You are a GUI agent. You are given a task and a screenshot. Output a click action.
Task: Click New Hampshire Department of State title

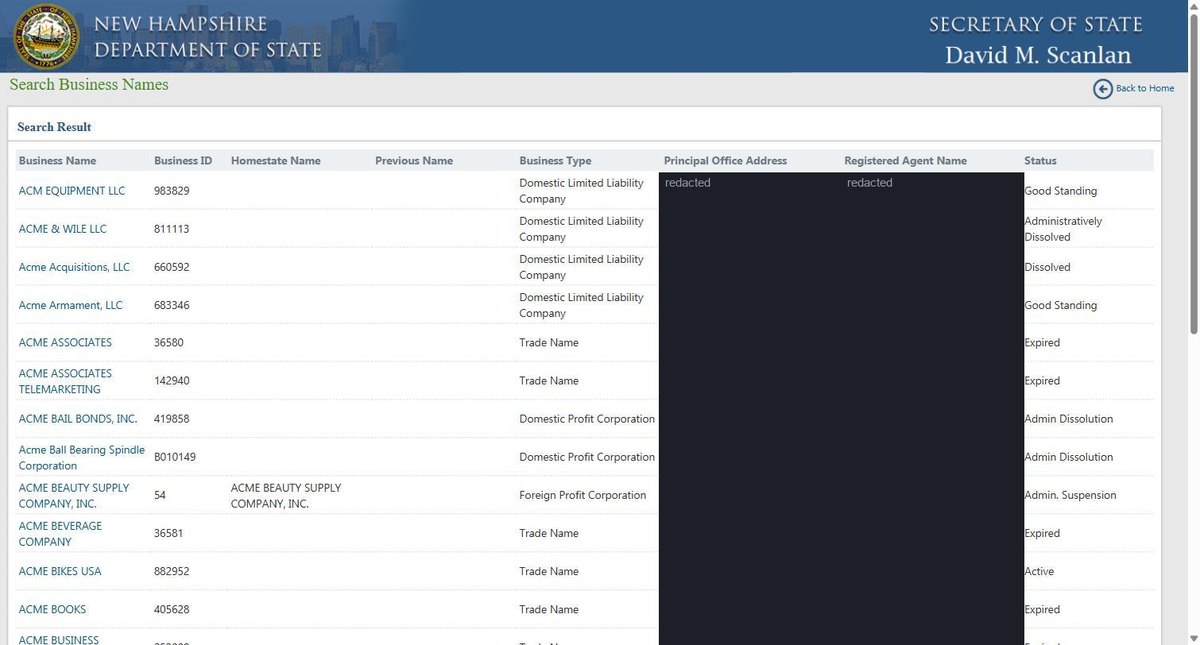coord(208,36)
